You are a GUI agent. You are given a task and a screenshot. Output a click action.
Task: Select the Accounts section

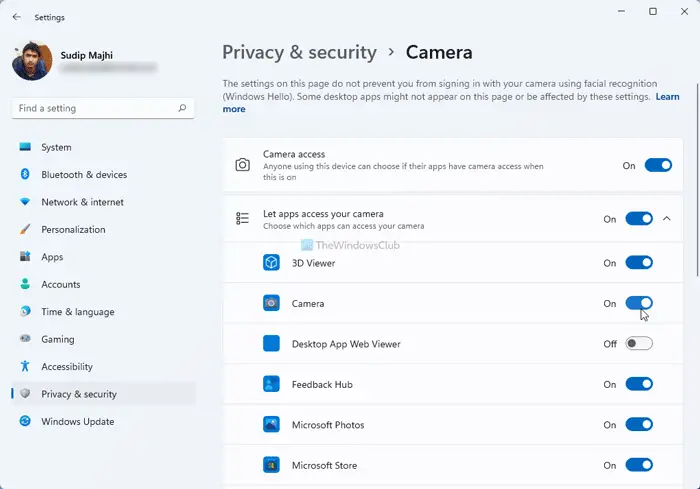[104, 284]
